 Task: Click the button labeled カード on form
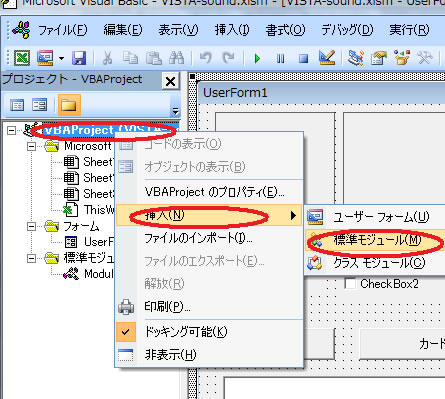403,344
